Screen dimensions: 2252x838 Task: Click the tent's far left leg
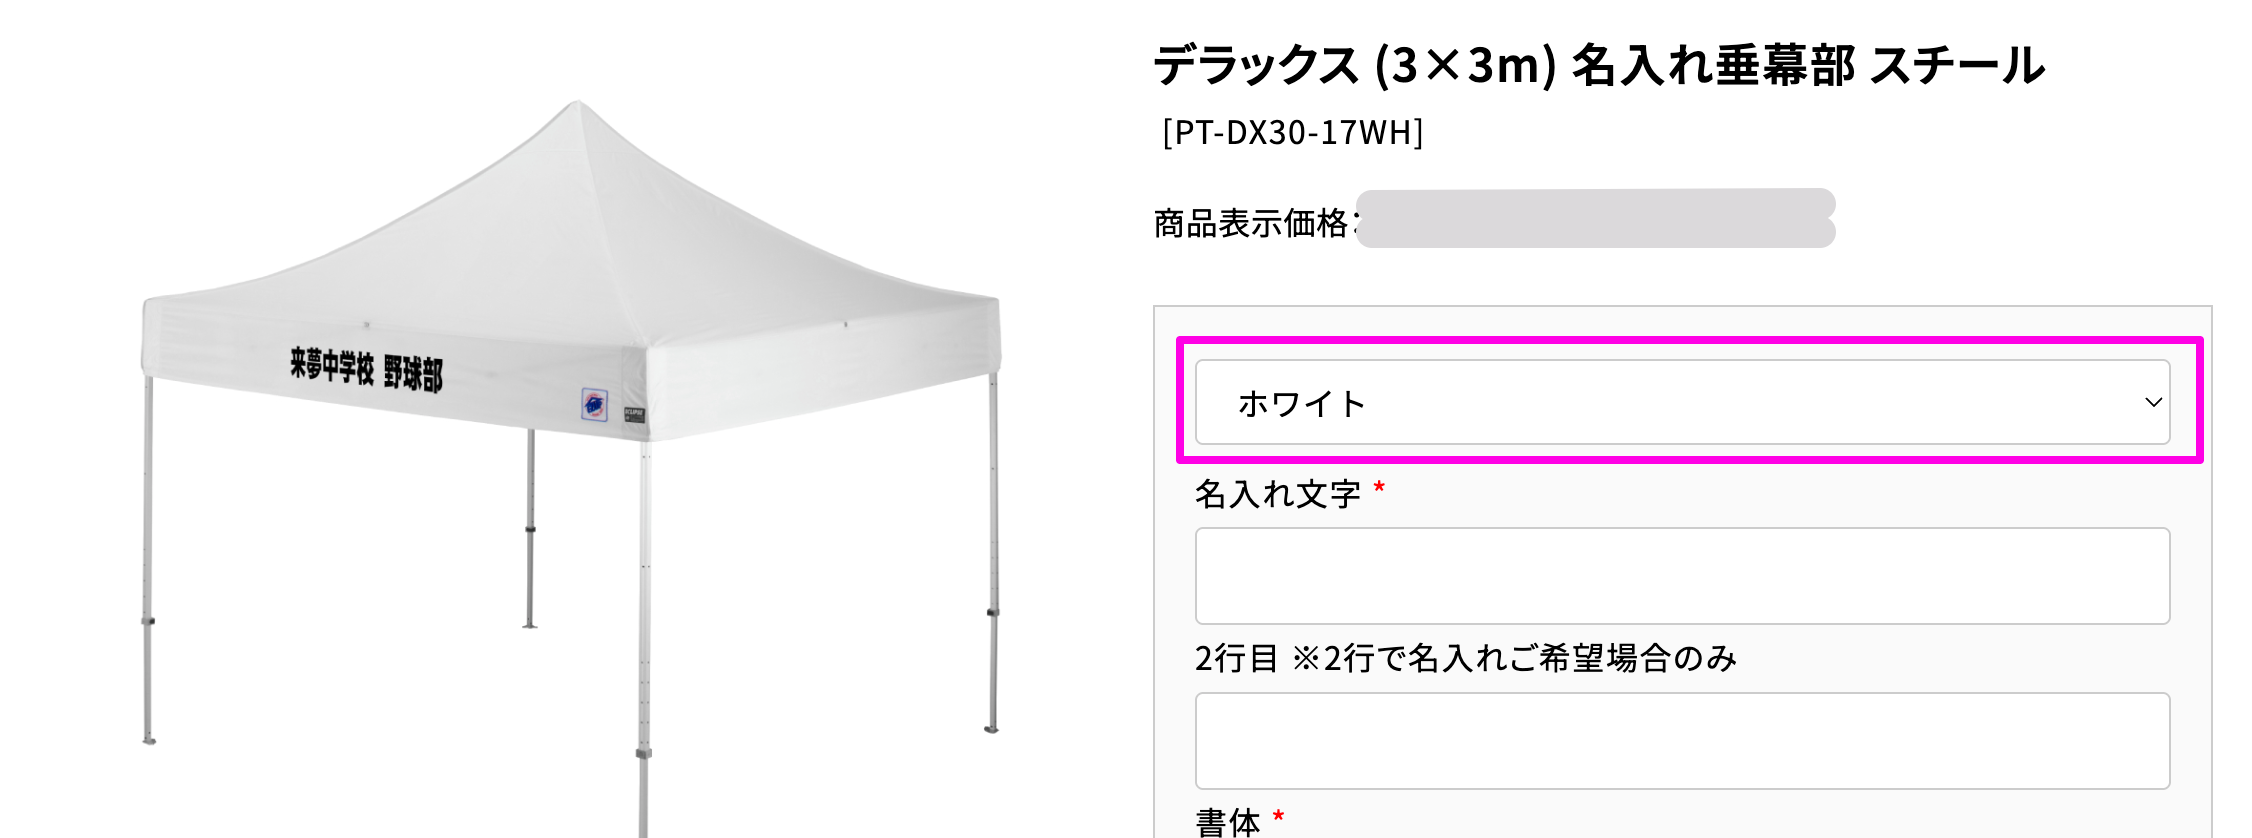pos(148,560)
